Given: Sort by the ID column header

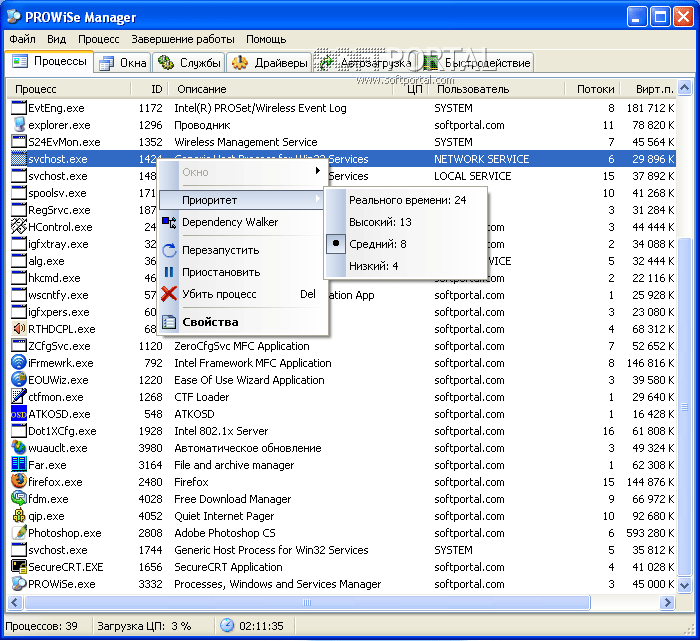Looking at the screenshot, I should click(x=149, y=89).
